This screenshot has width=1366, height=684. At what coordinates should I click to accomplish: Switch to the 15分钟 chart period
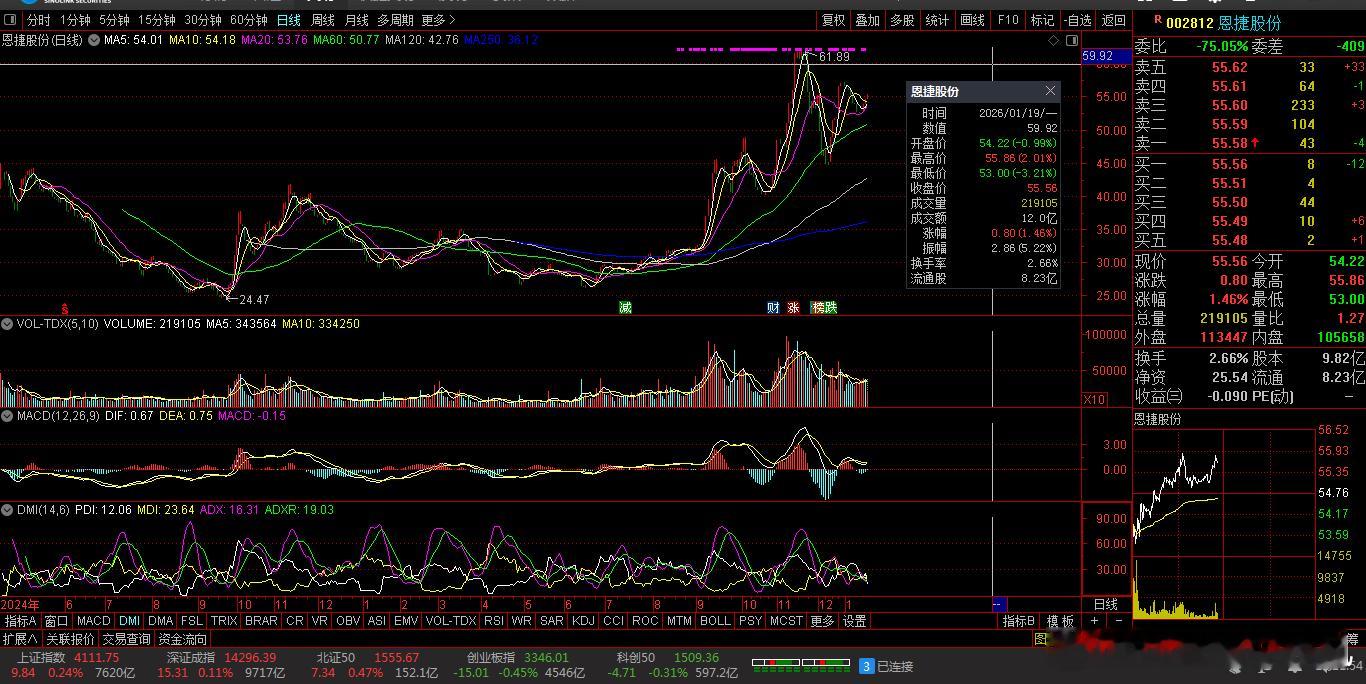coord(157,20)
